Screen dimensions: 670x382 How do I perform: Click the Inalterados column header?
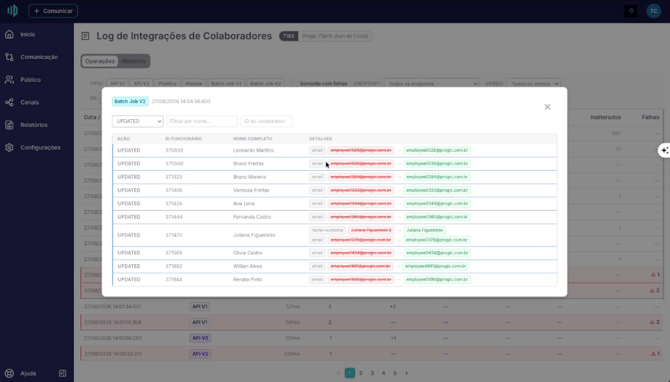[605, 117]
